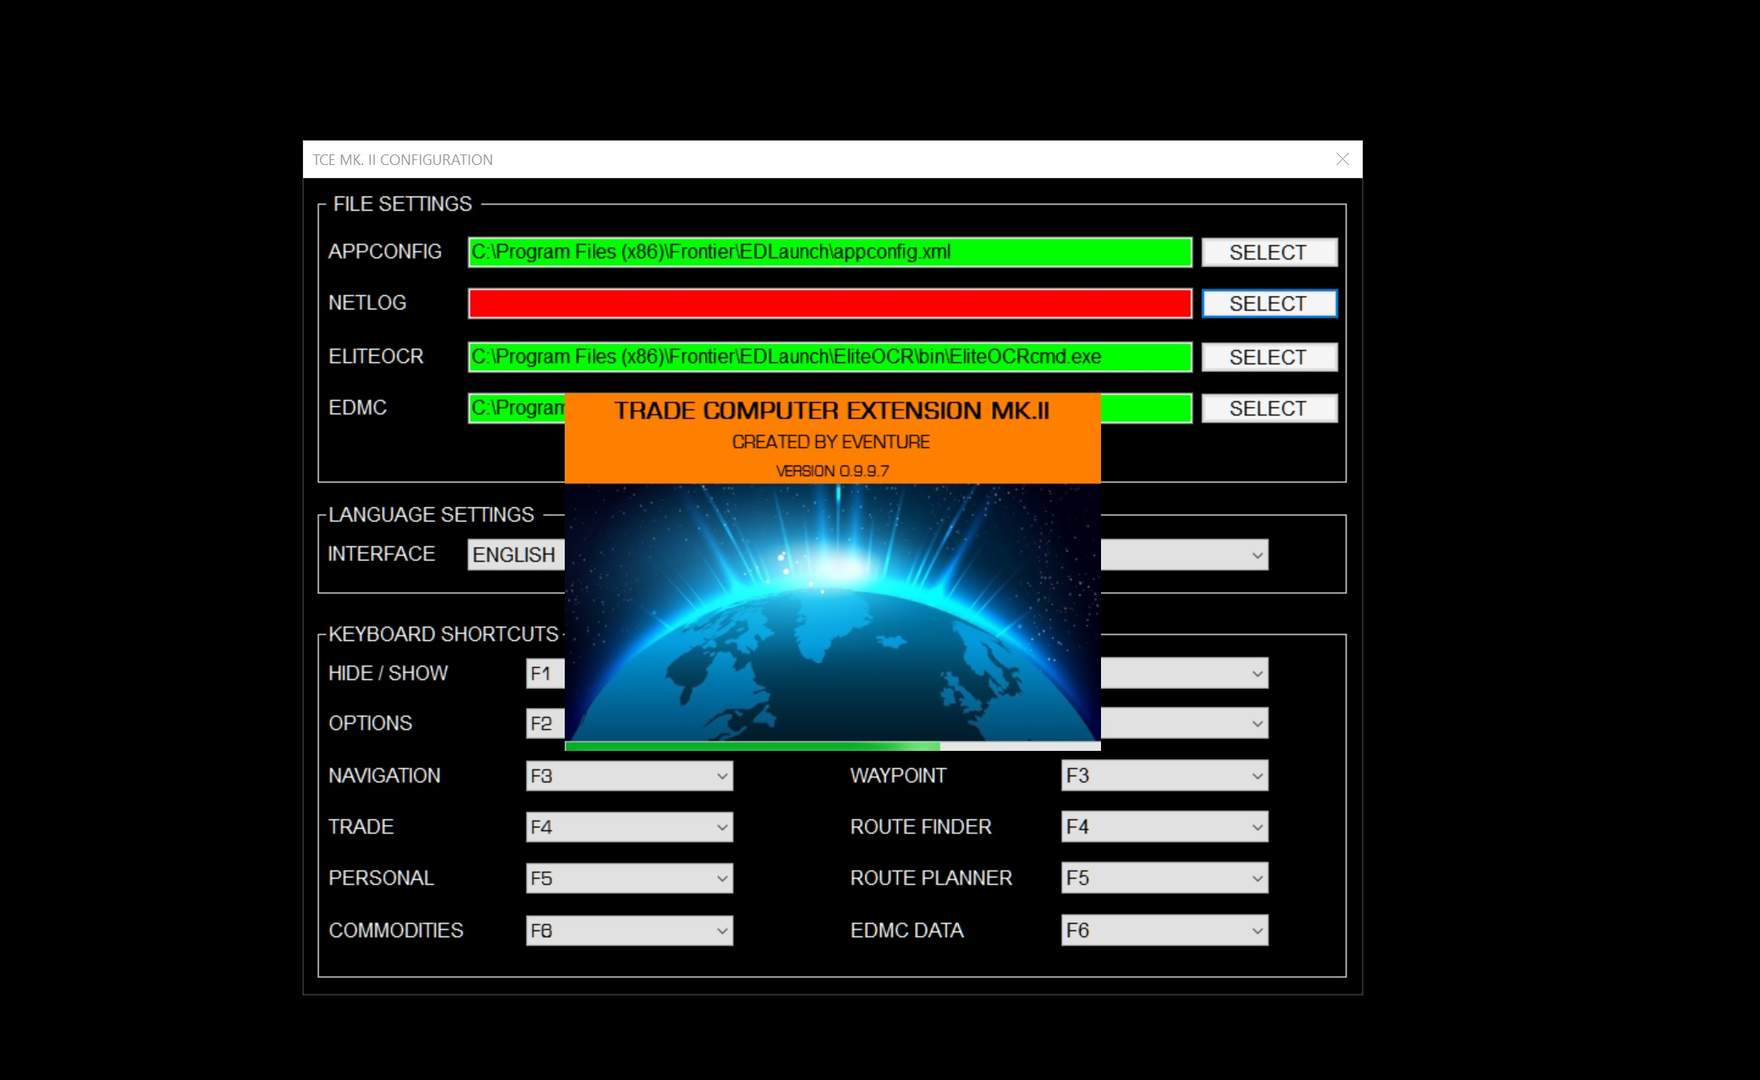This screenshot has height=1080, width=1760.
Task: Open the PERSONAL shortcut dropdown
Action: click(x=629, y=878)
